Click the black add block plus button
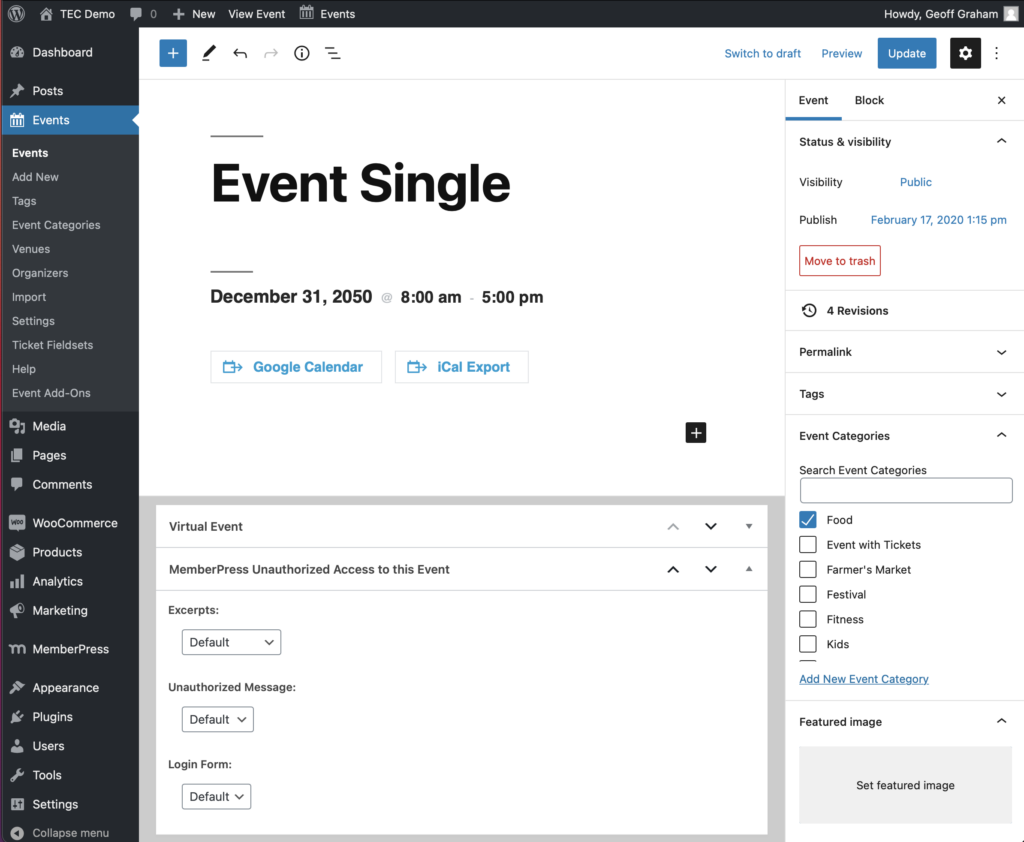Image resolution: width=1024 pixels, height=842 pixels. click(696, 432)
